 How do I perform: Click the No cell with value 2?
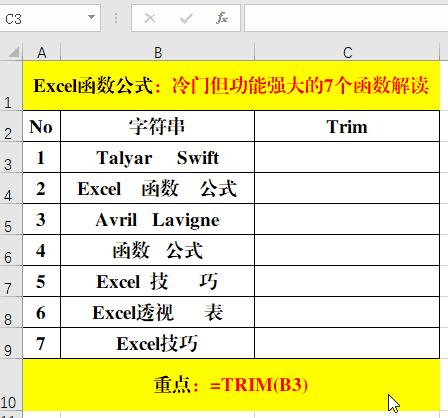[x=42, y=188]
